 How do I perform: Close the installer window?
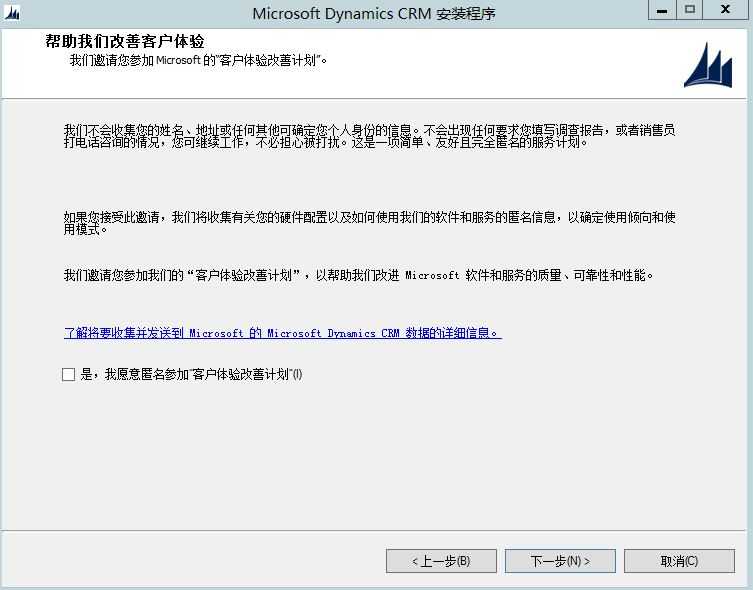point(725,10)
